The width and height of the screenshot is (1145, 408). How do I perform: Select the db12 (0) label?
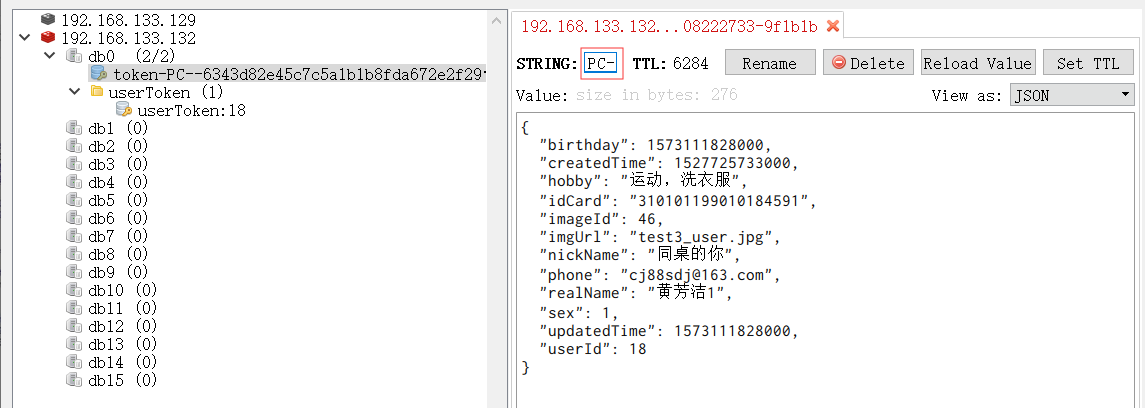pyautogui.click(x=123, y=326)
